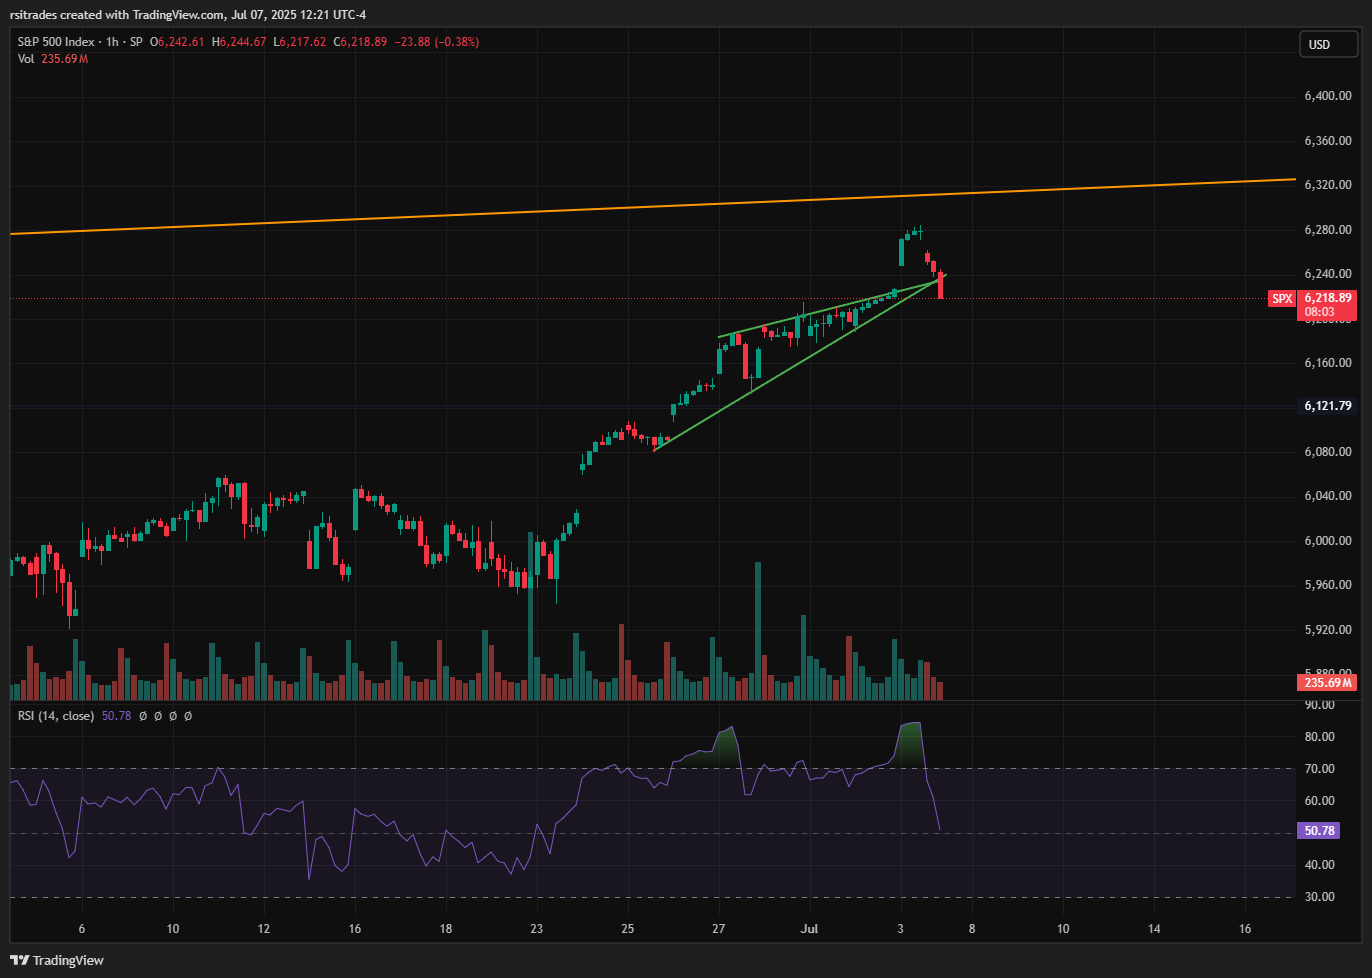Click the 18 date on time axis
This screenshot has width=1372, height=978.
point(446,929)
